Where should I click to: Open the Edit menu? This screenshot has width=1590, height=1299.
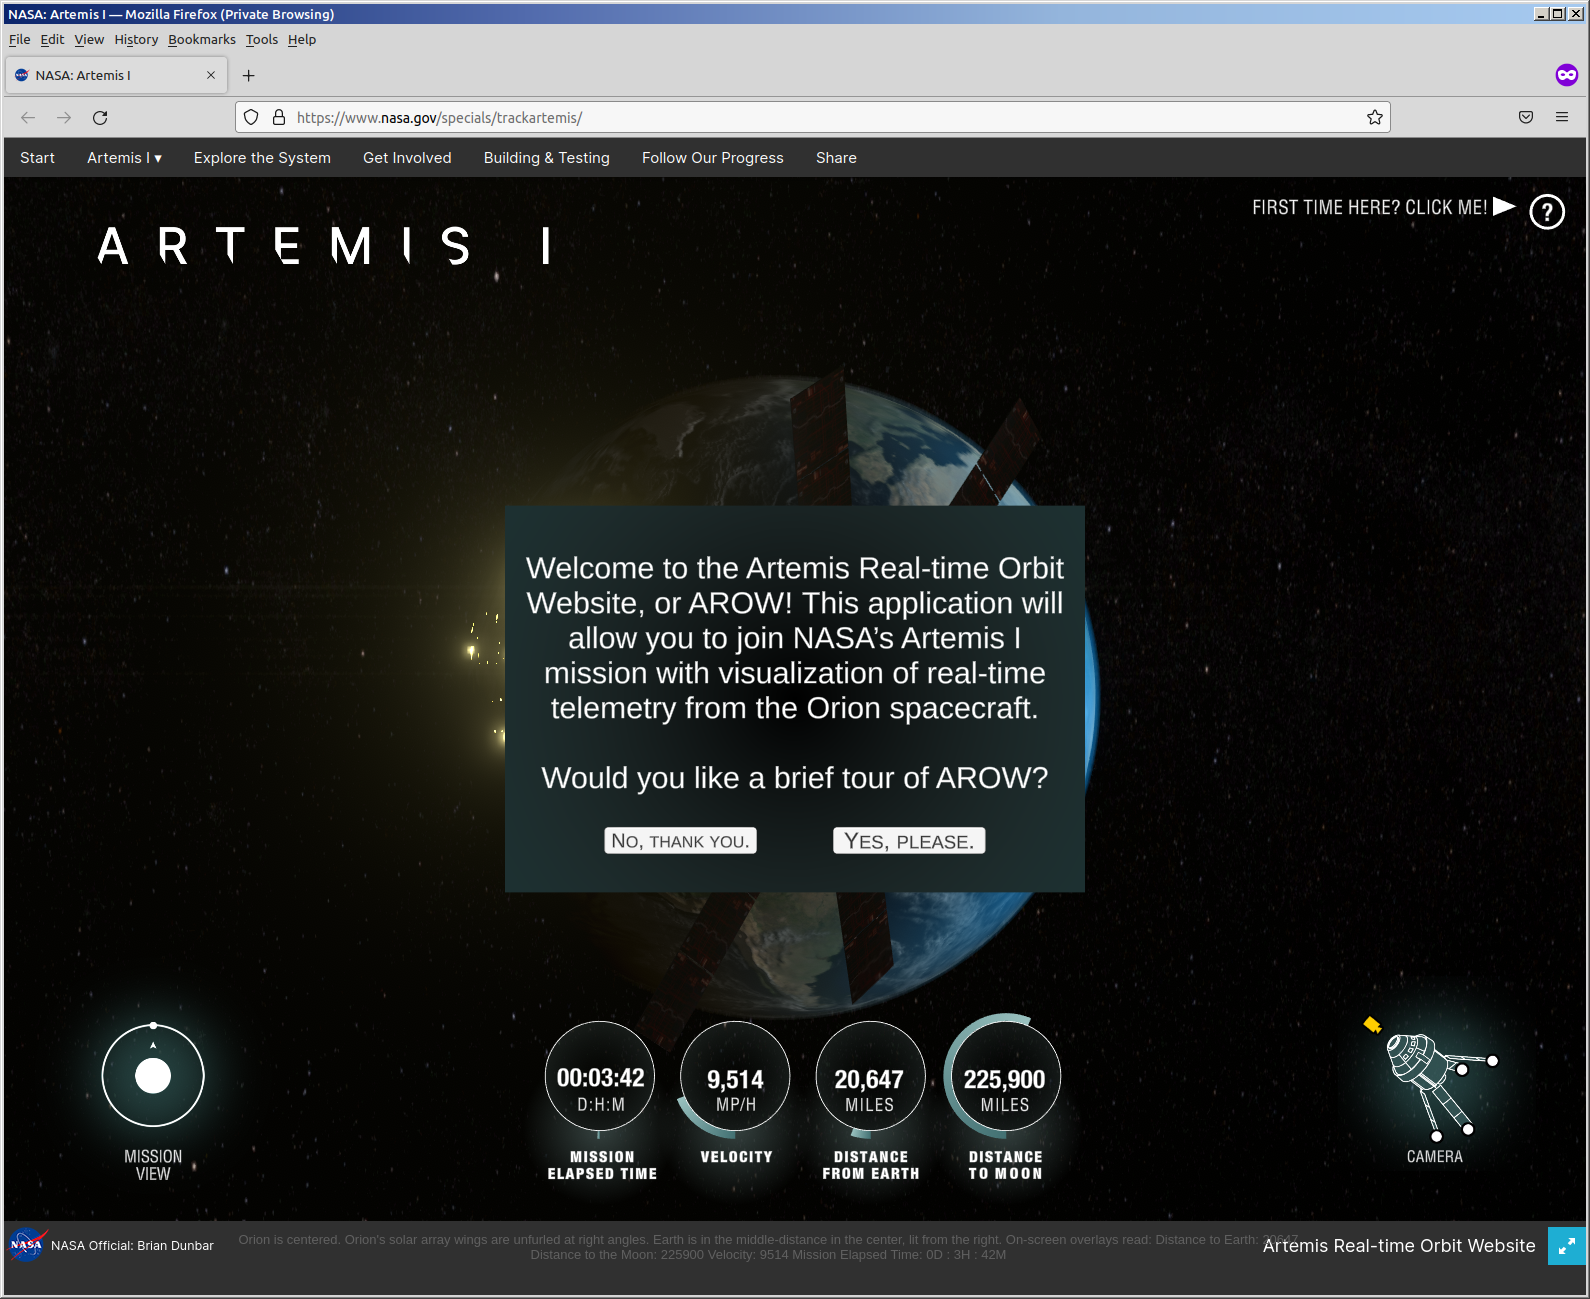(x=52, y=40)
